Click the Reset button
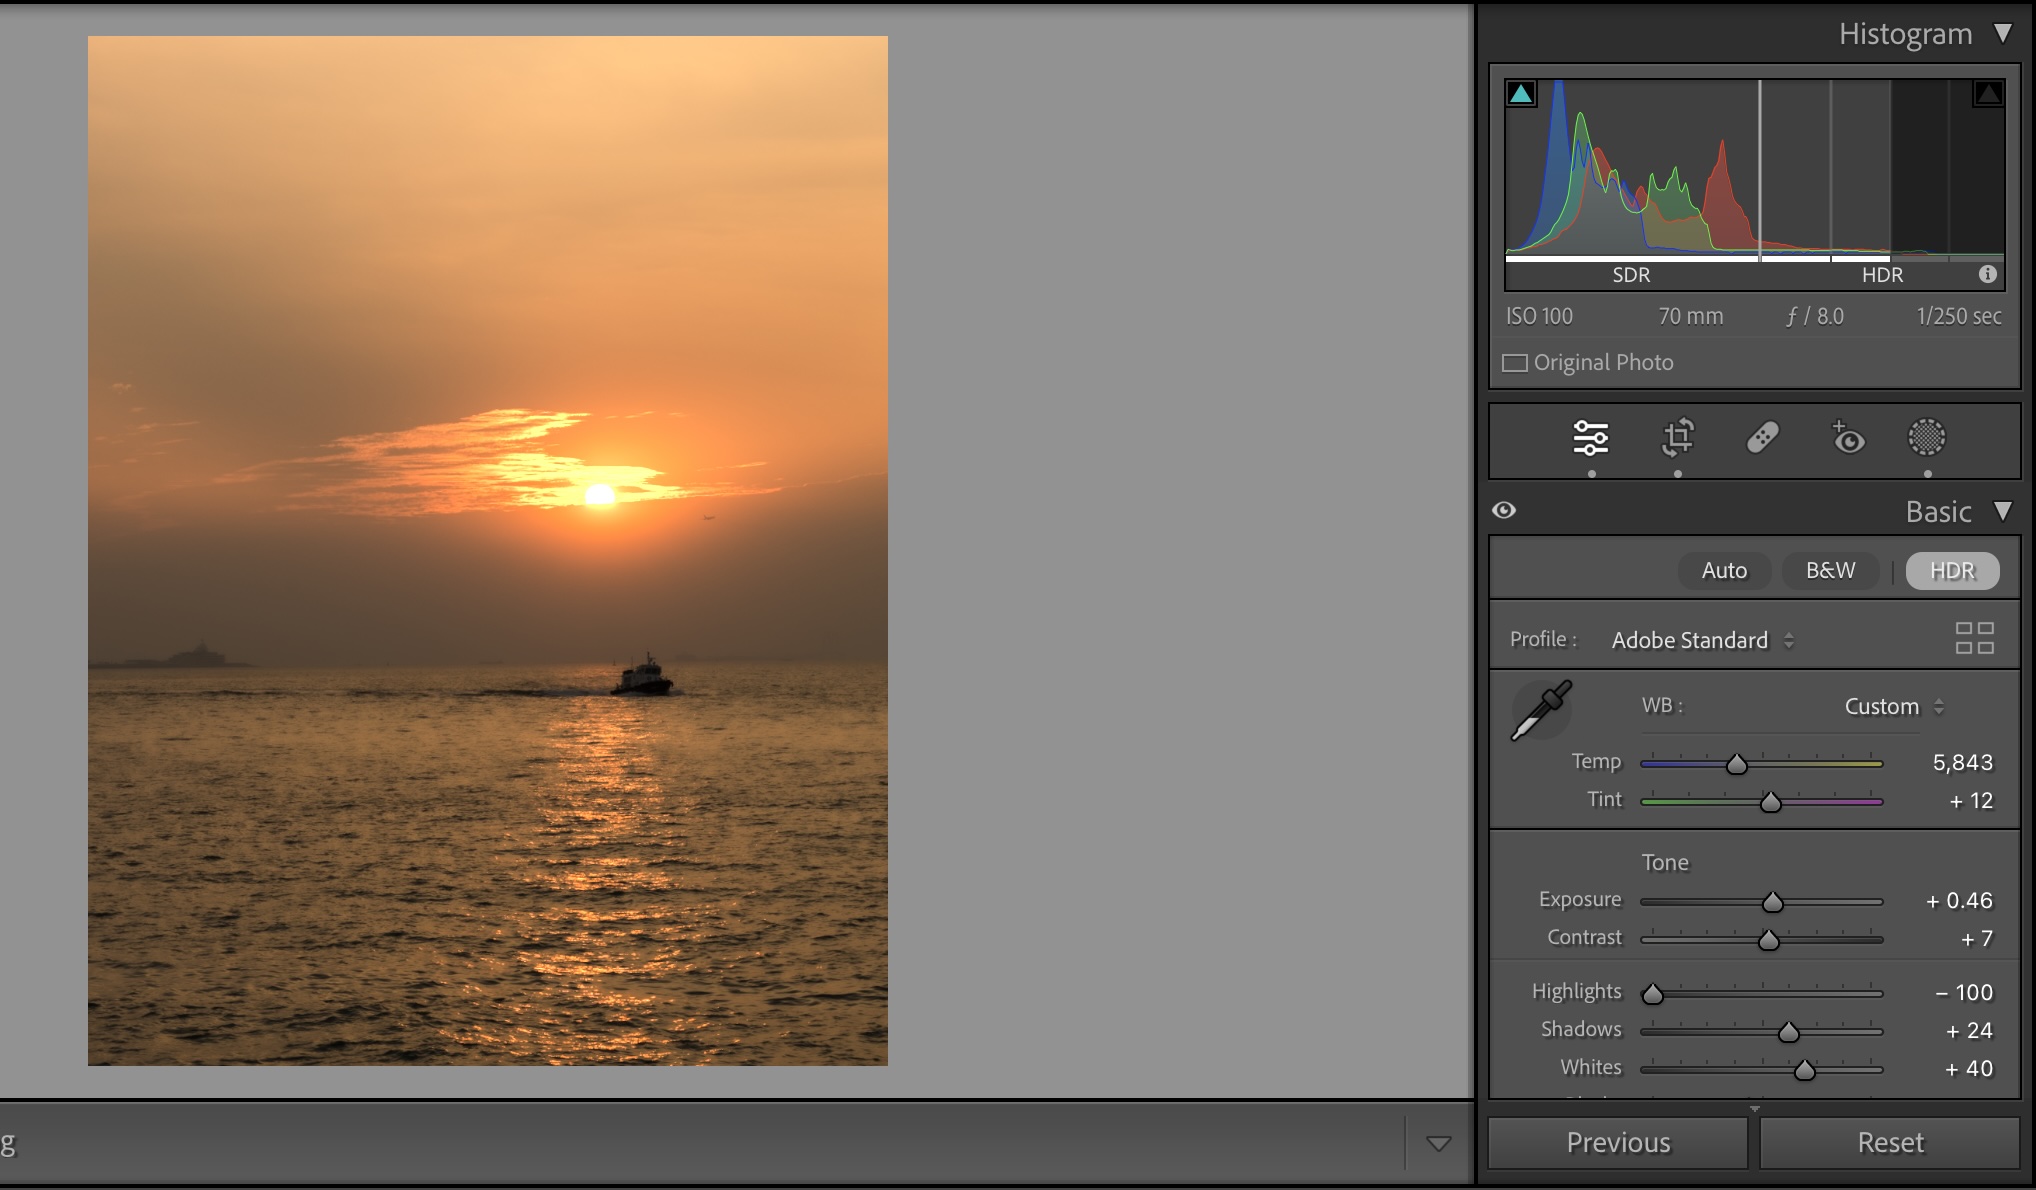The height and width of the screenshot is (1190, 2036). click(x=1889, y=1143)
